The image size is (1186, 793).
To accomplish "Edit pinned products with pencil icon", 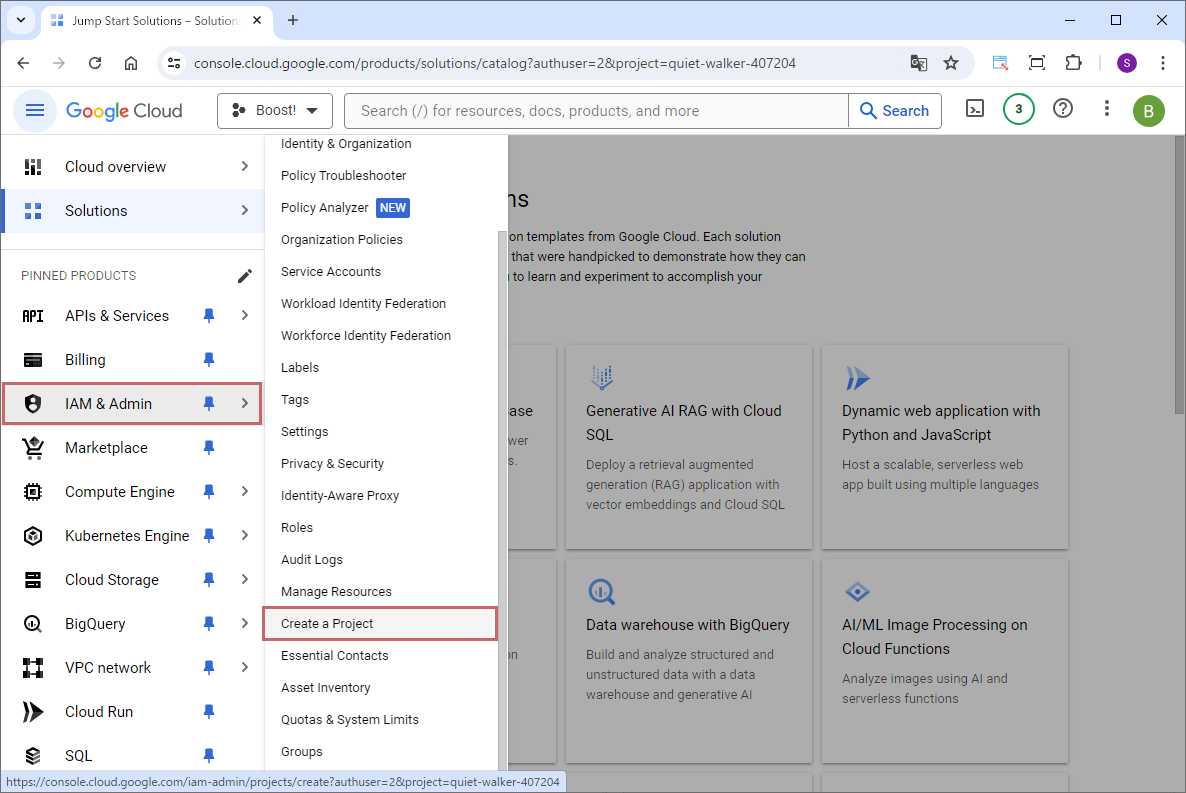I will click(x=244, y=276).
